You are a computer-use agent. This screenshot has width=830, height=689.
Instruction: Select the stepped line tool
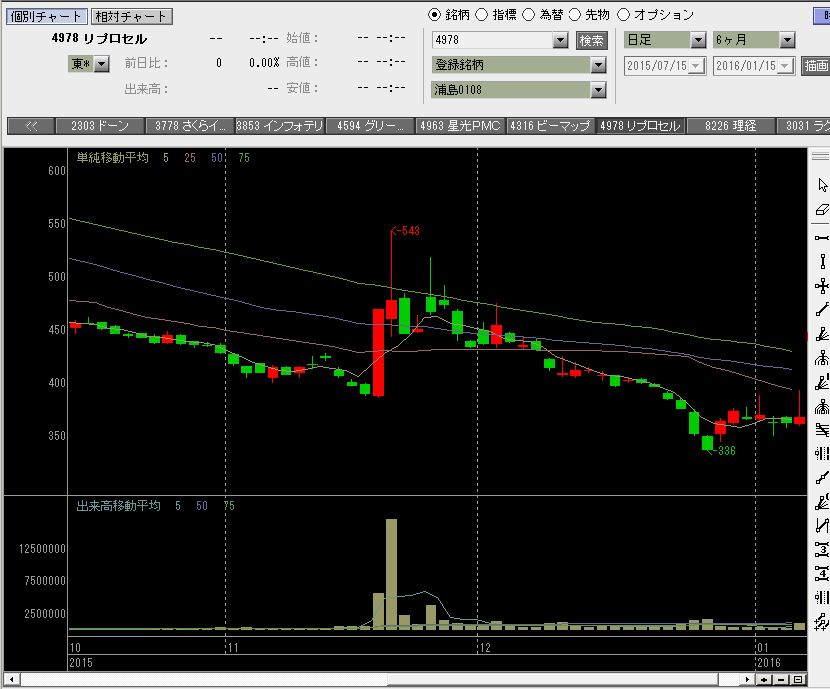(822, 478)
